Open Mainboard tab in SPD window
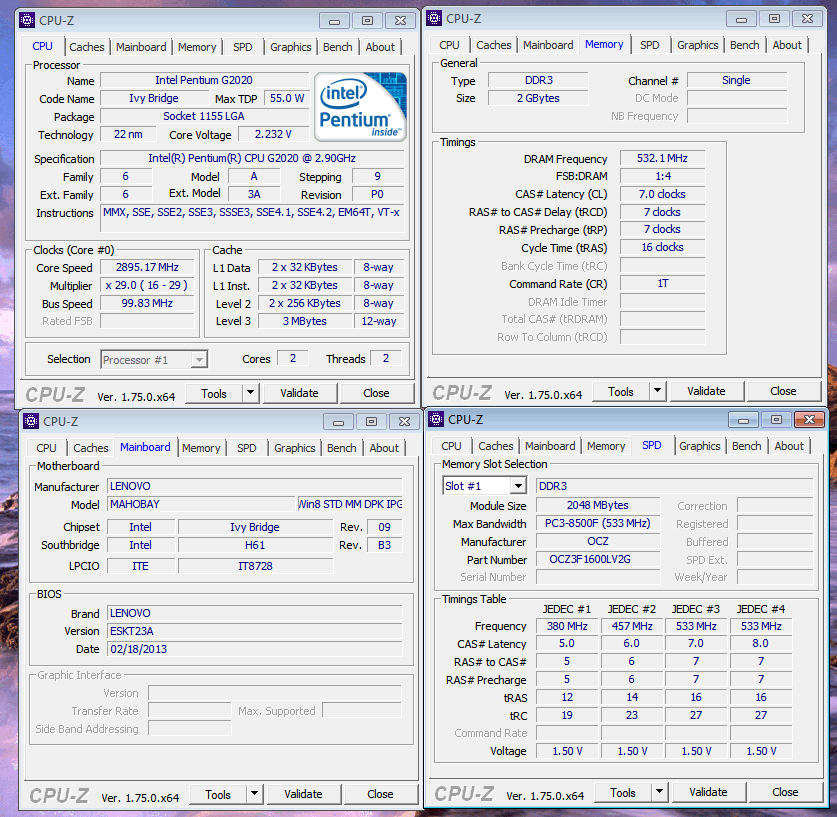837x817 pixels. (550, 446)
